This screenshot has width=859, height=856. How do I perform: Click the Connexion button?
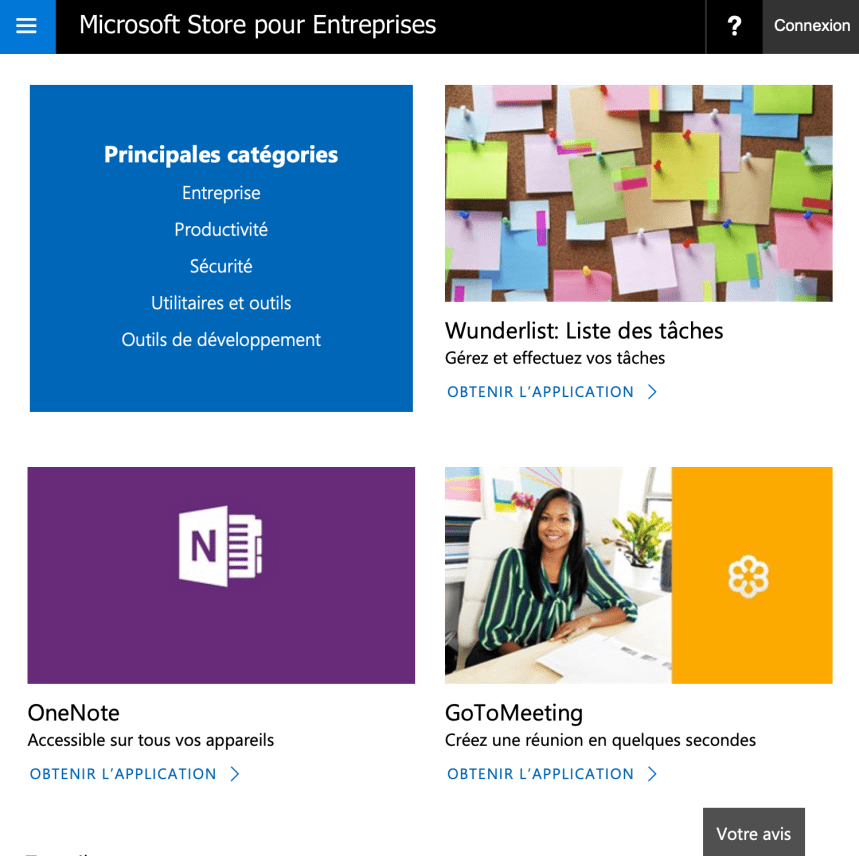811,26
